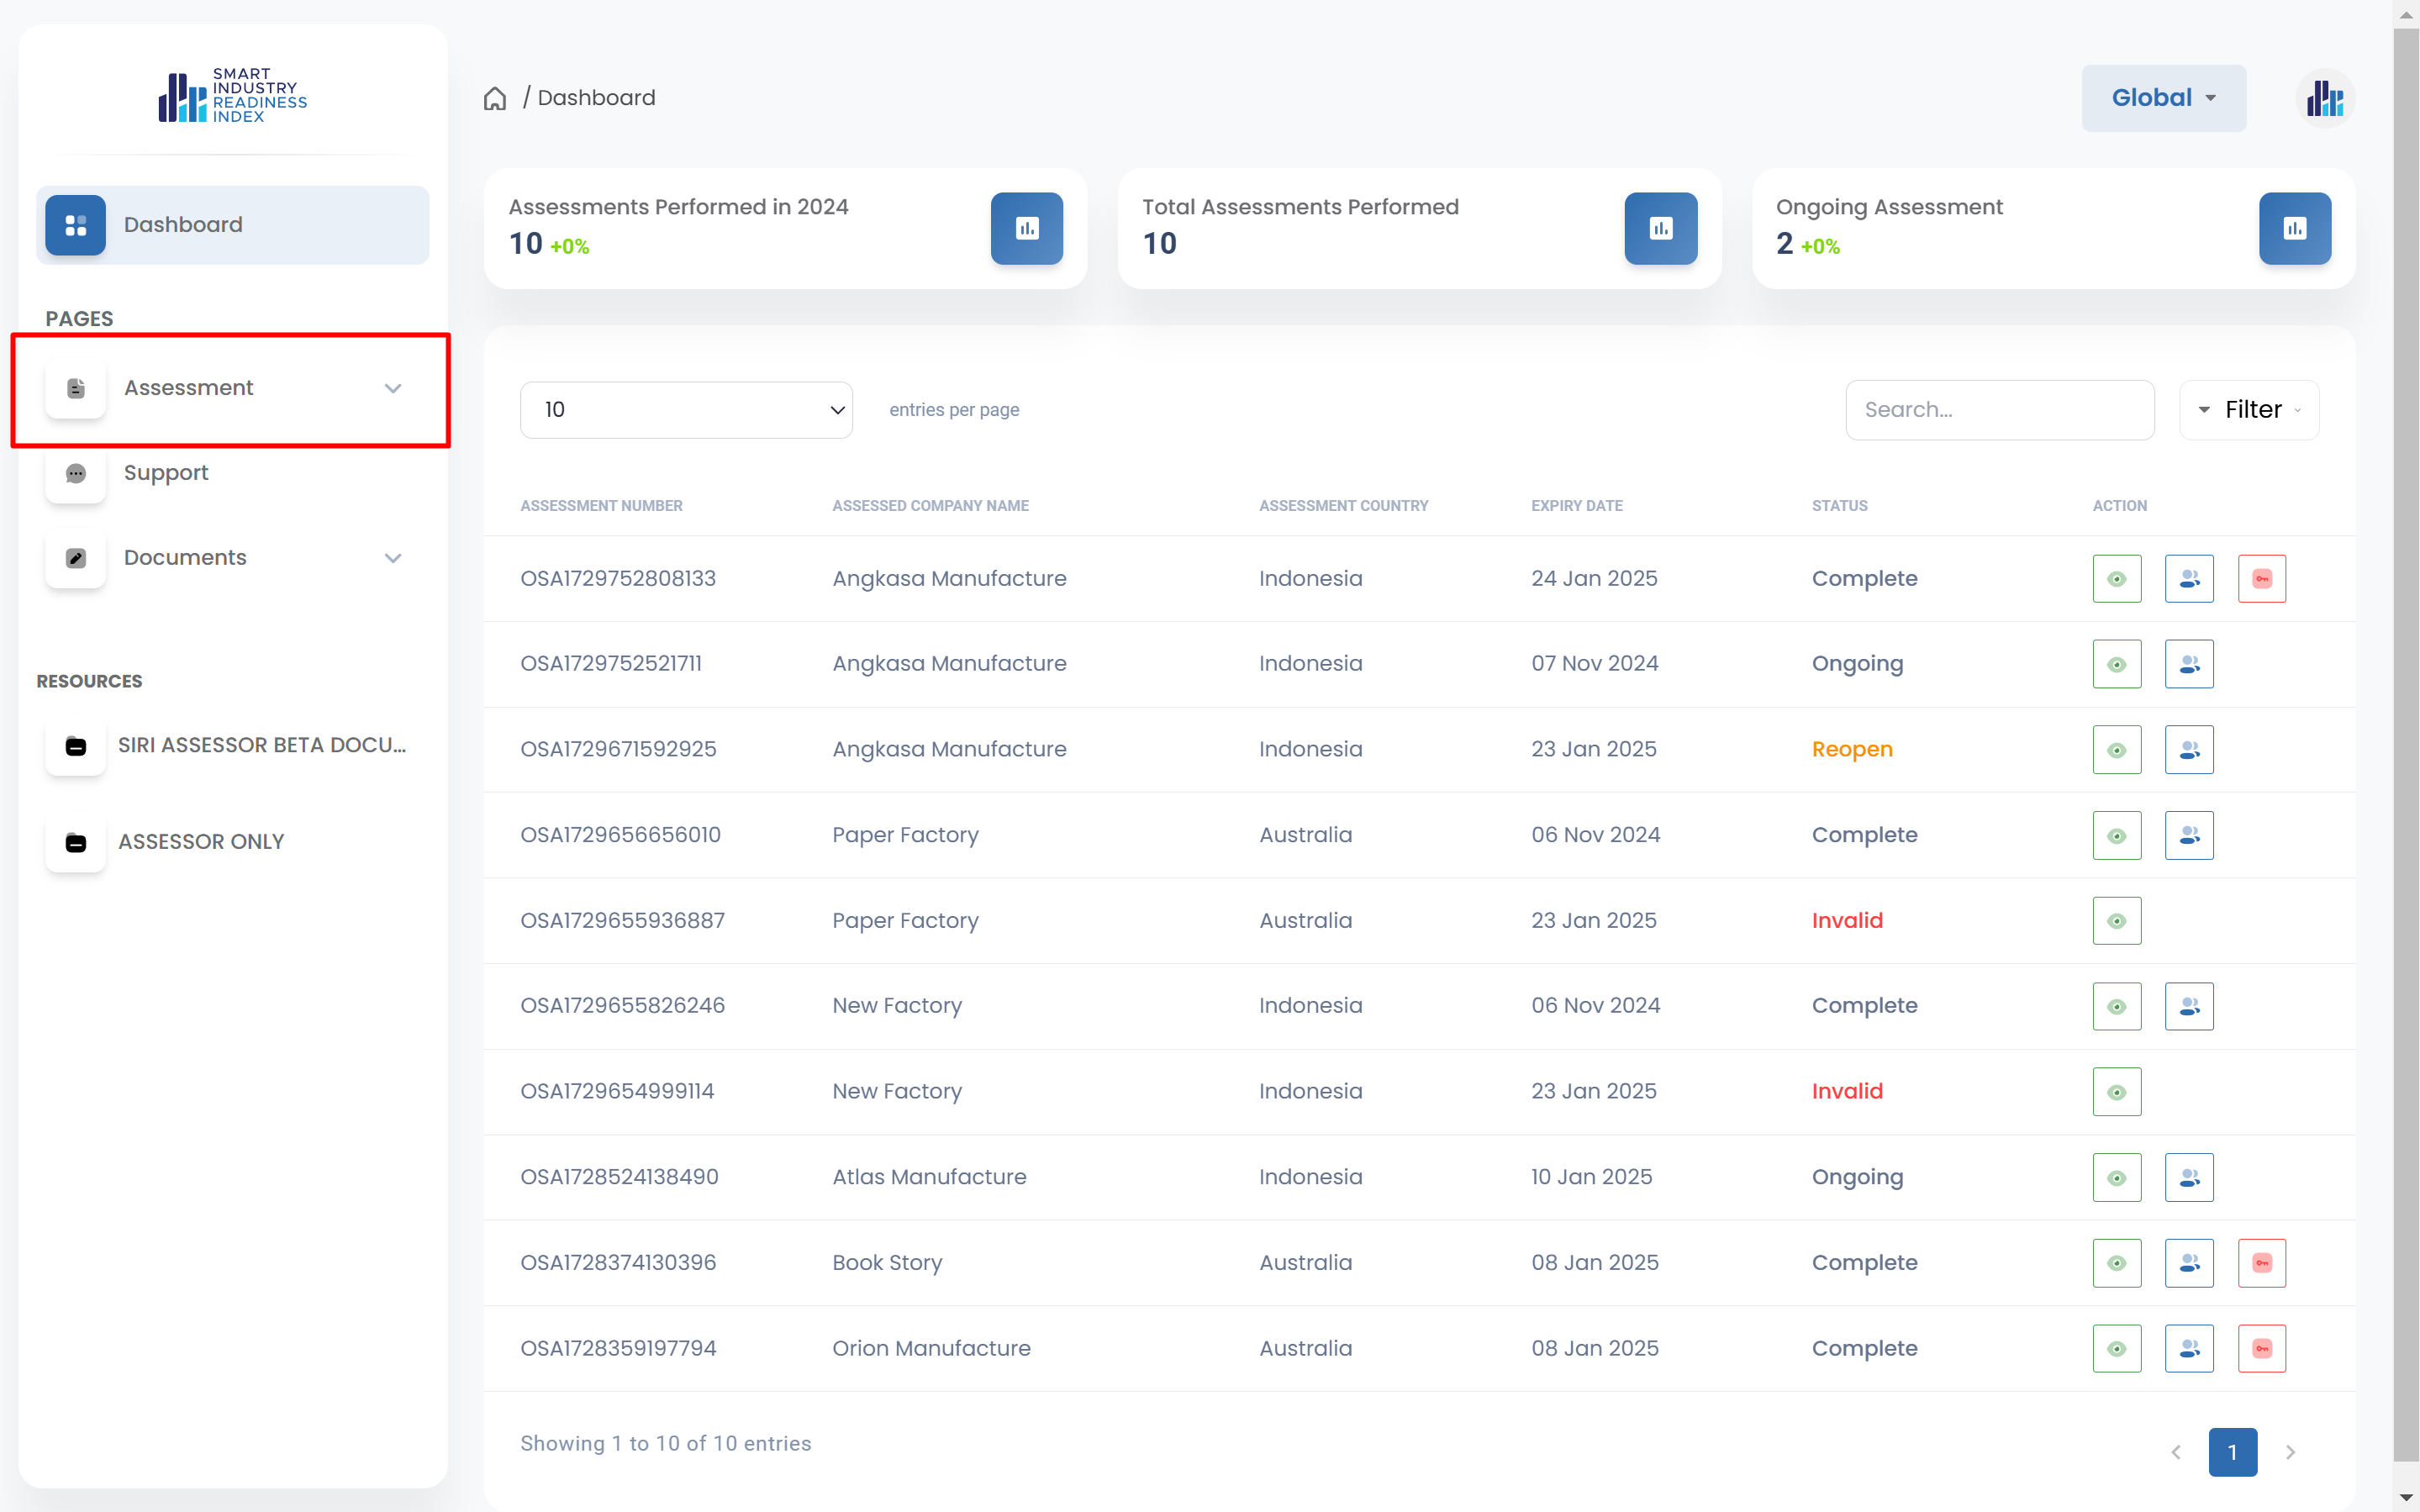
Task: Click the red key icon for Book Story row
Action: 2261,1263
